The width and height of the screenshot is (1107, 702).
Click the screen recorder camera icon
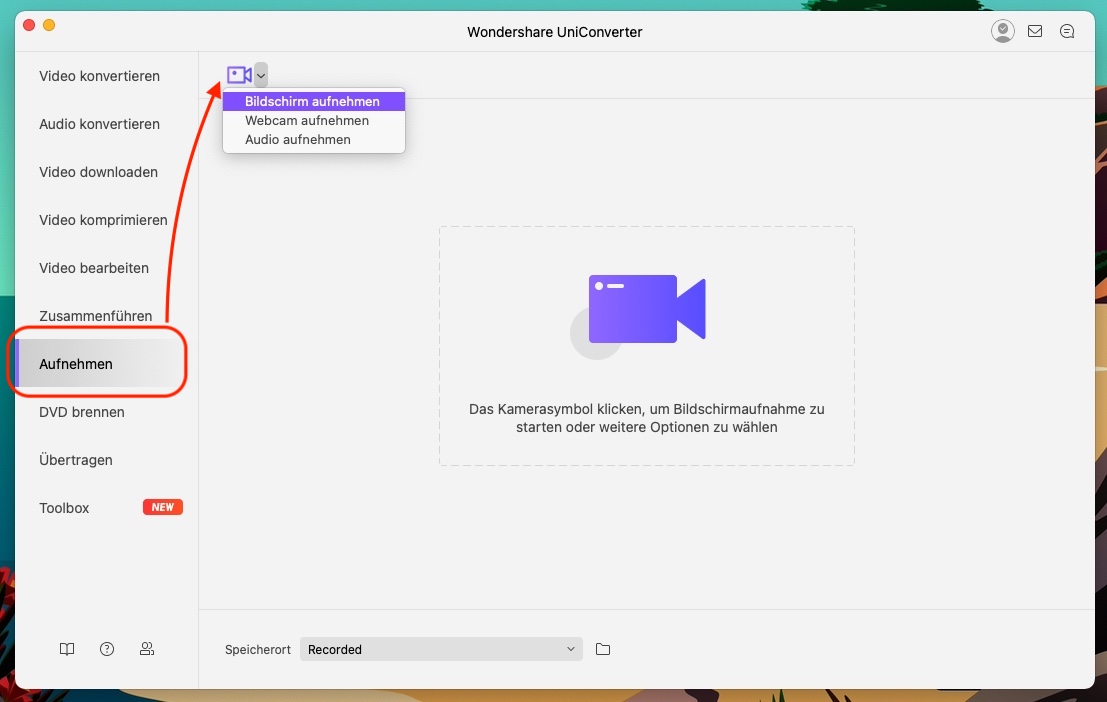pos(239,75)
